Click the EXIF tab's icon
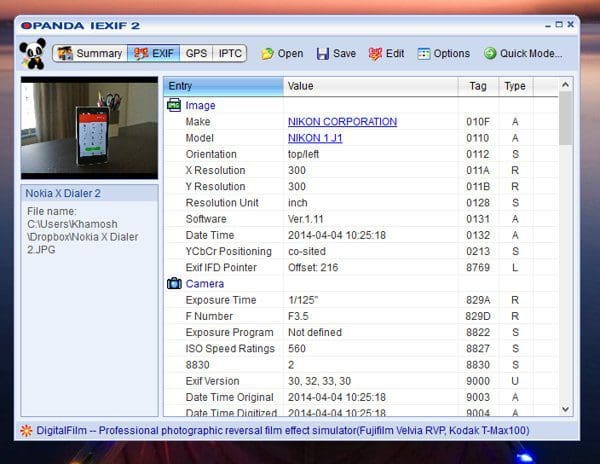Viewport: 600px width, 464px height. 141,54
